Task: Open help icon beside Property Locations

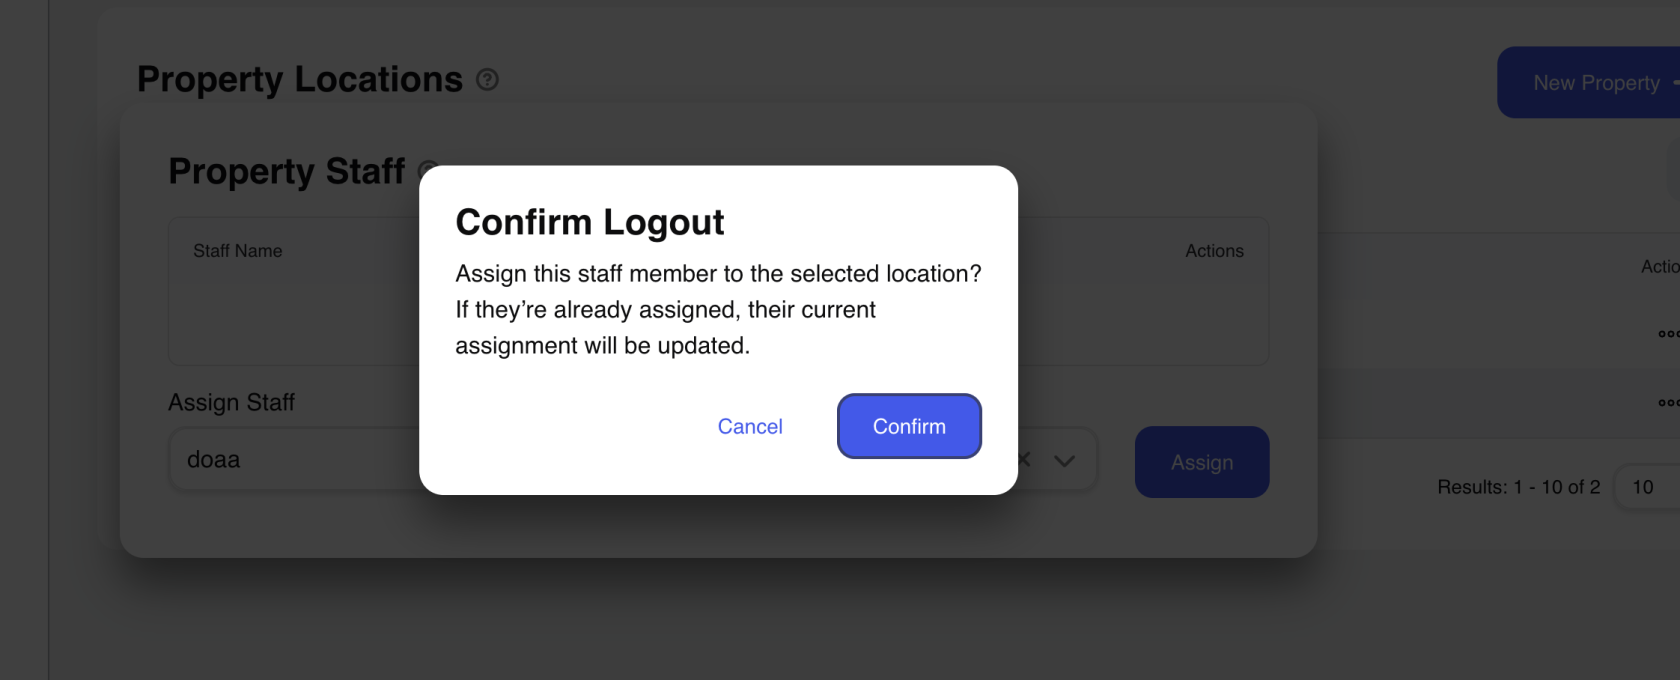Action: tap(487, 80)
